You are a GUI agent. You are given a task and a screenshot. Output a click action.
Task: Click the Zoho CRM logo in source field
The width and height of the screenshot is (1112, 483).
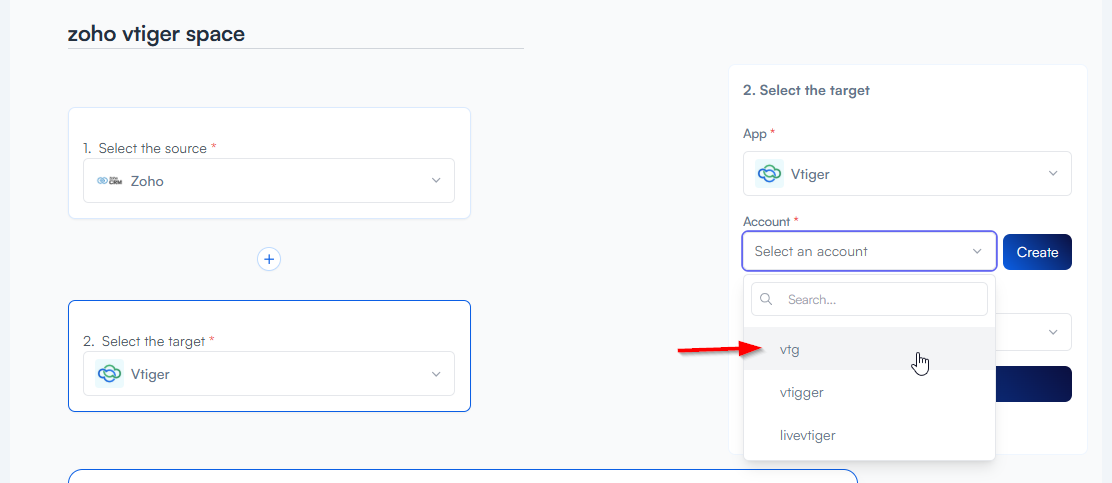tap(109, 181)
